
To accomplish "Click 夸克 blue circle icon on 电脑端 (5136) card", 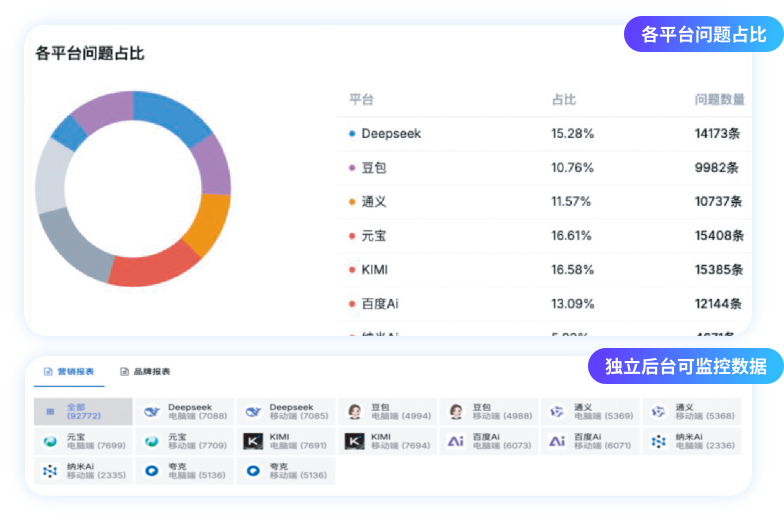I will click(x=152, y=470).
